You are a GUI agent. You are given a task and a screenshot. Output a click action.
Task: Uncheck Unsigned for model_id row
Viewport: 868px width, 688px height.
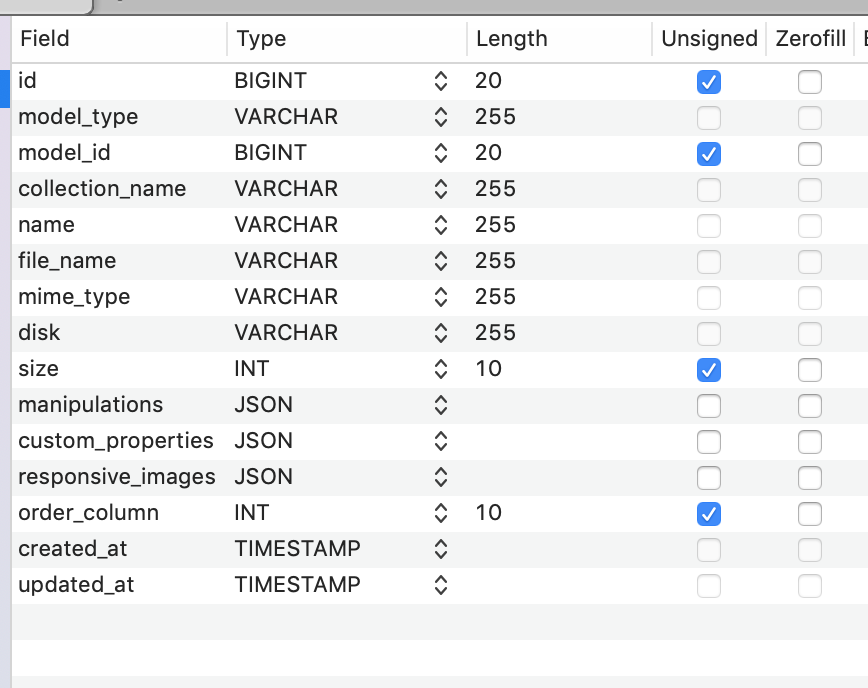pyautogui.click(x=709, y=154)
